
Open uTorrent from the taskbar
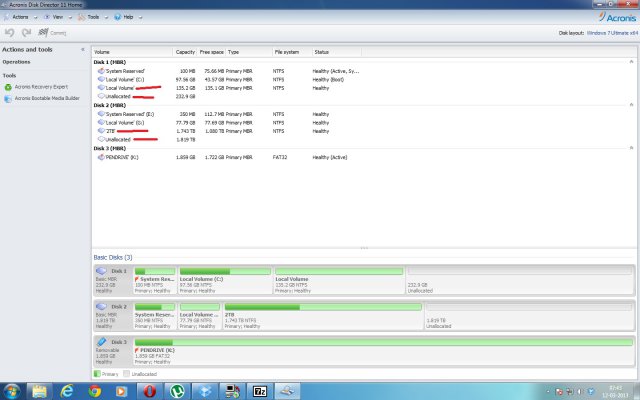click(177, 391)
